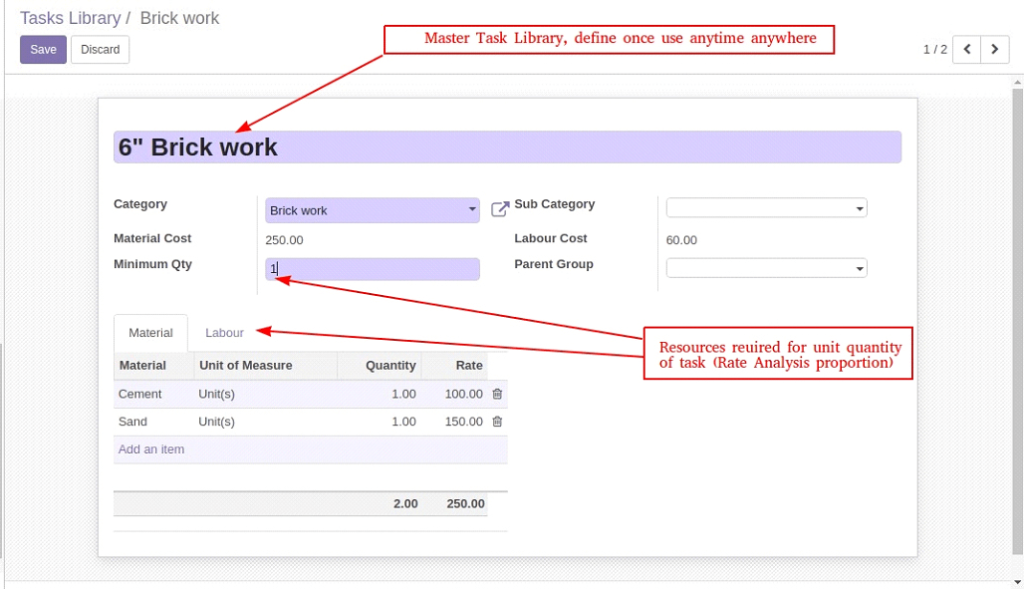Delete the Sand row using trash icon
The image size is (1024, 589).
[x=497, y=421]
